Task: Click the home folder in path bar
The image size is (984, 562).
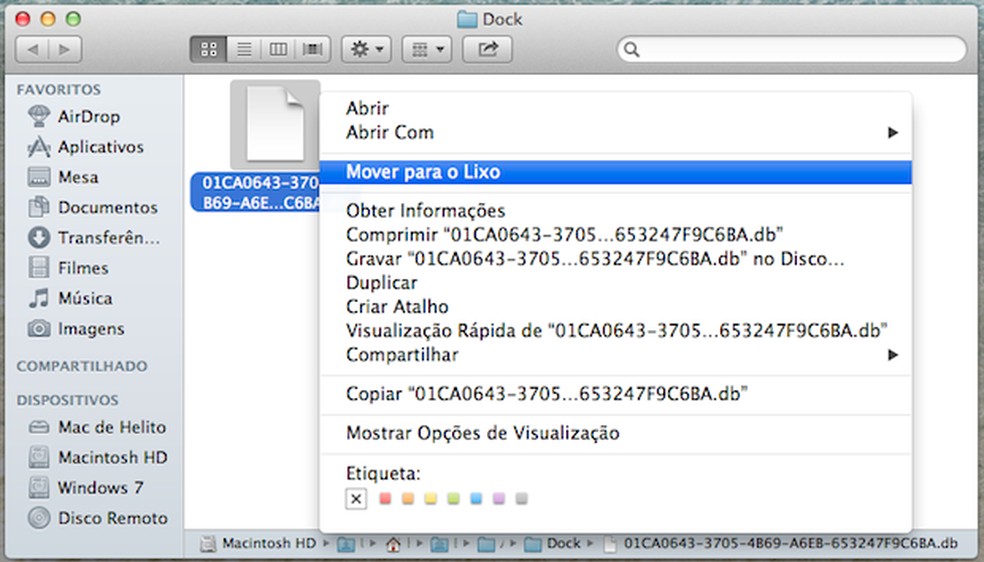Action: (393, 544)
